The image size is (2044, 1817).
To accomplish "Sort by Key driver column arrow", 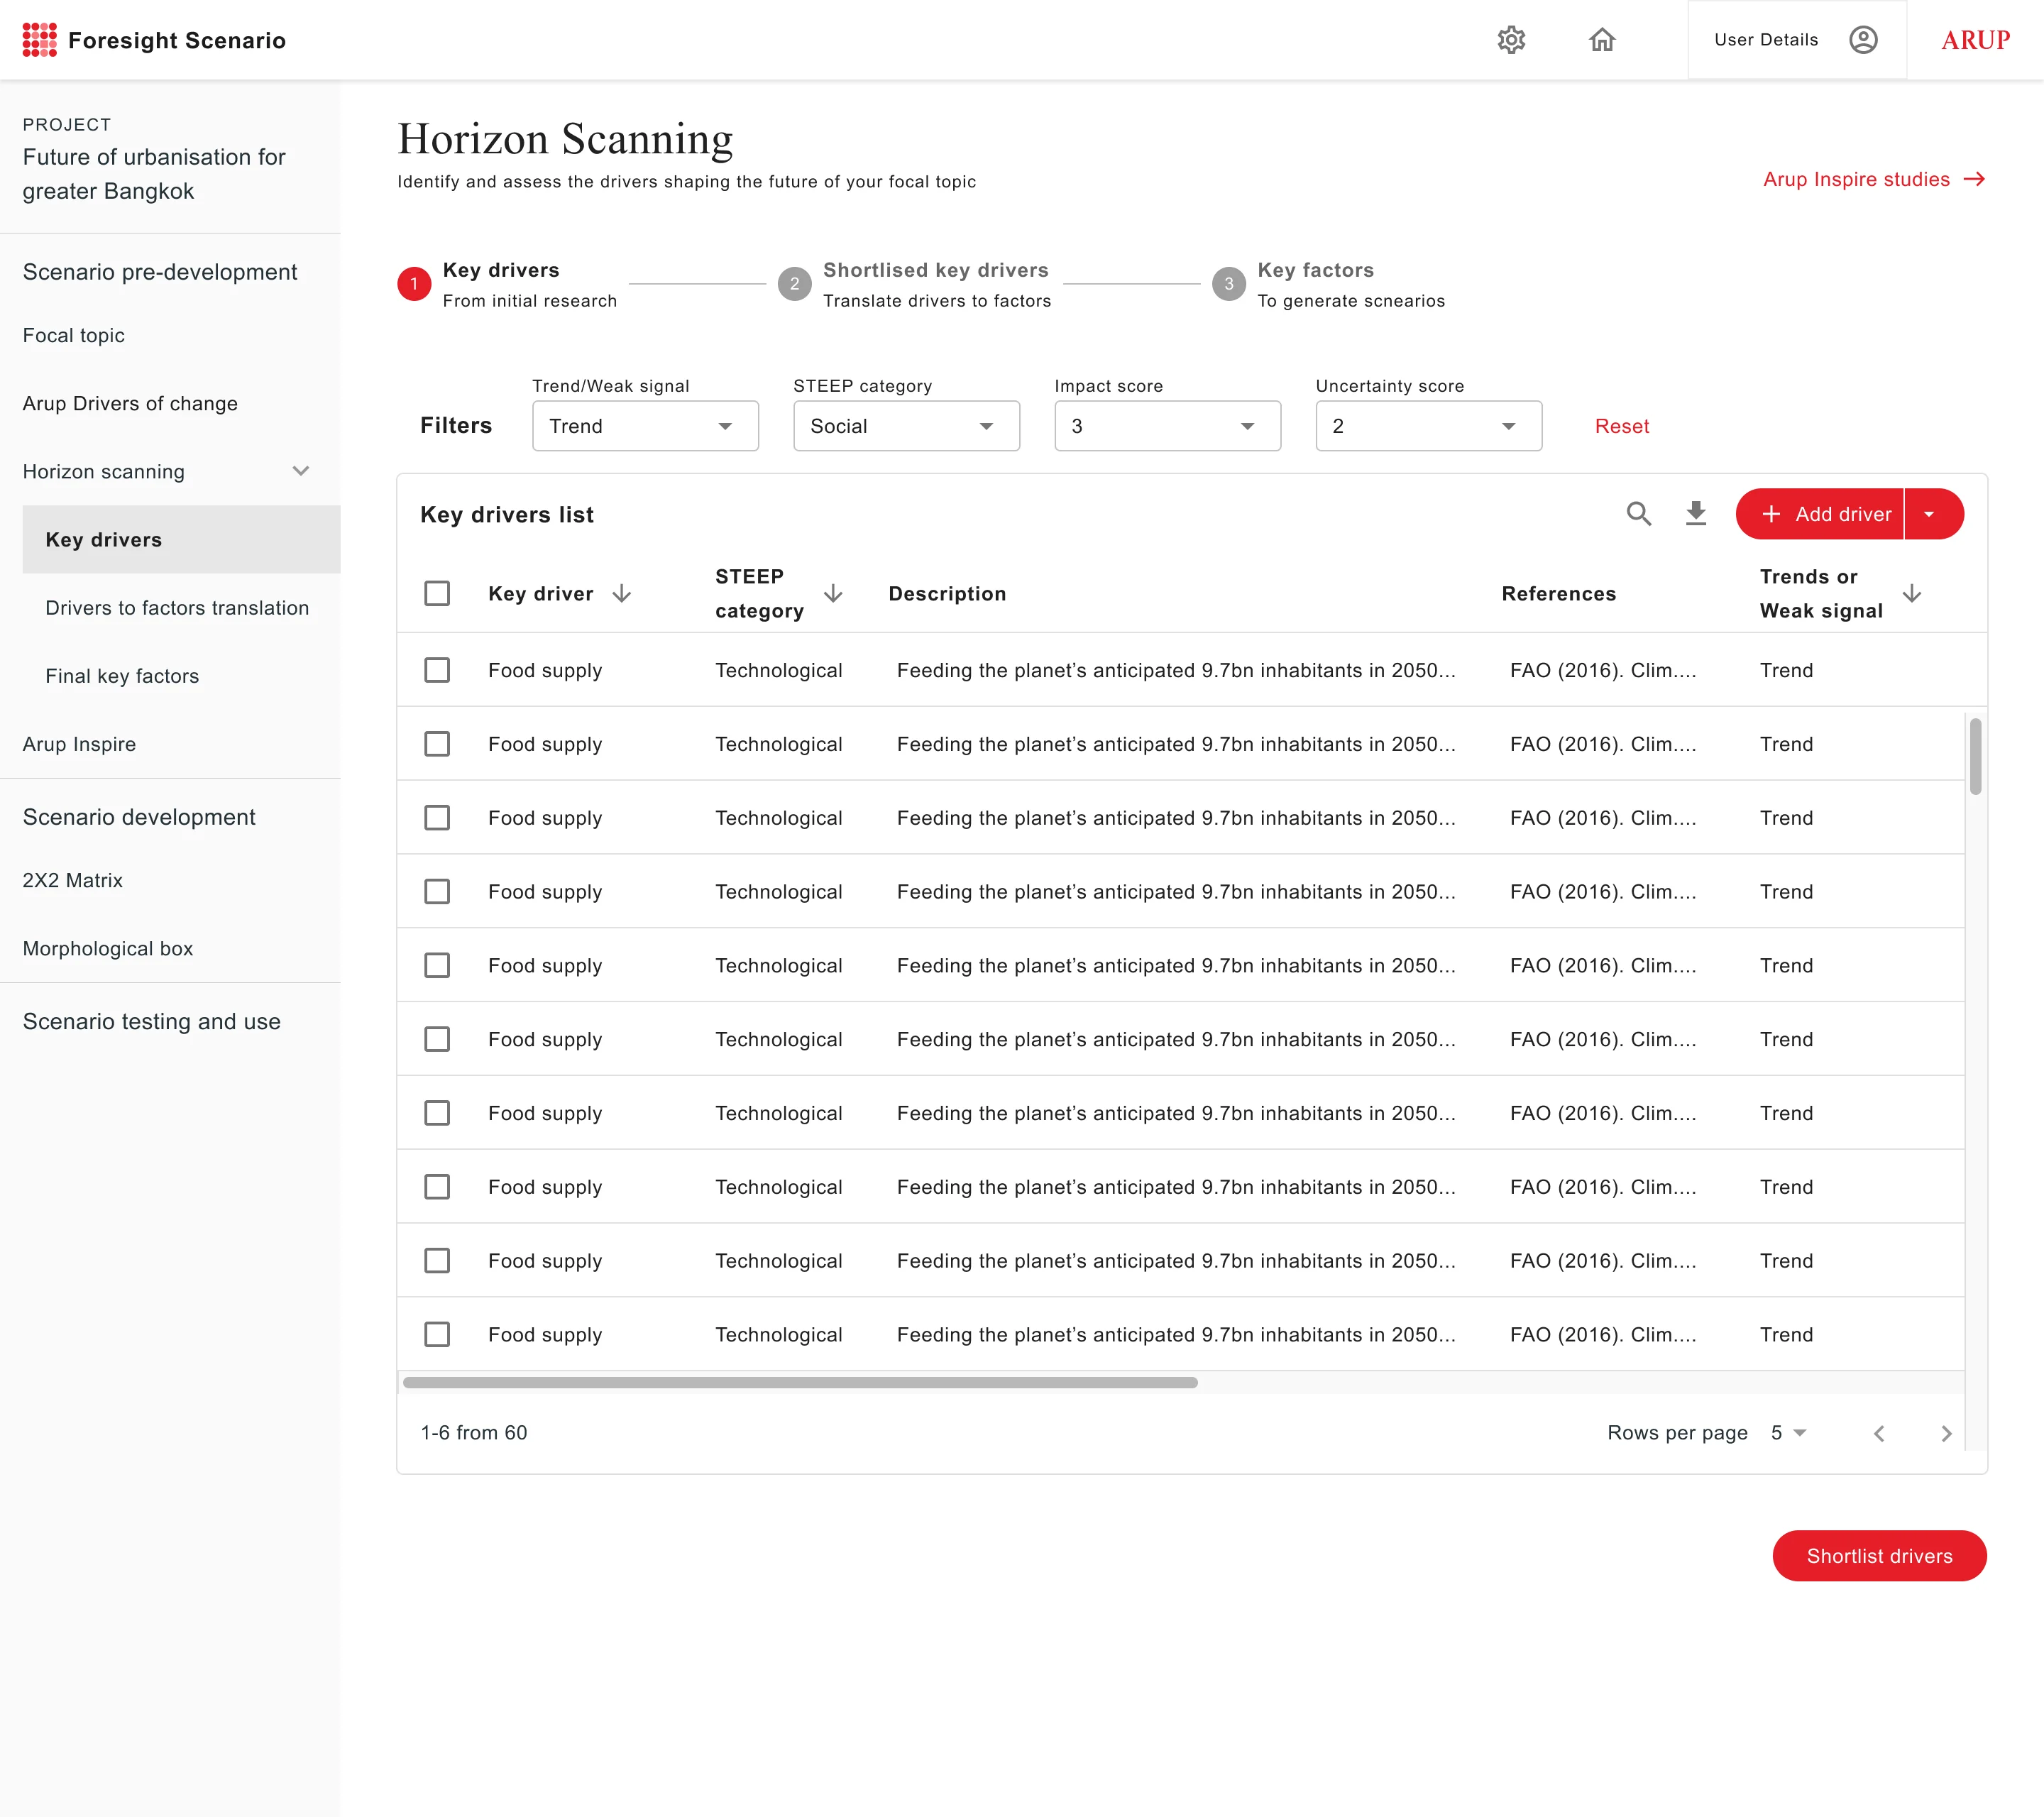I will [622, 594].
